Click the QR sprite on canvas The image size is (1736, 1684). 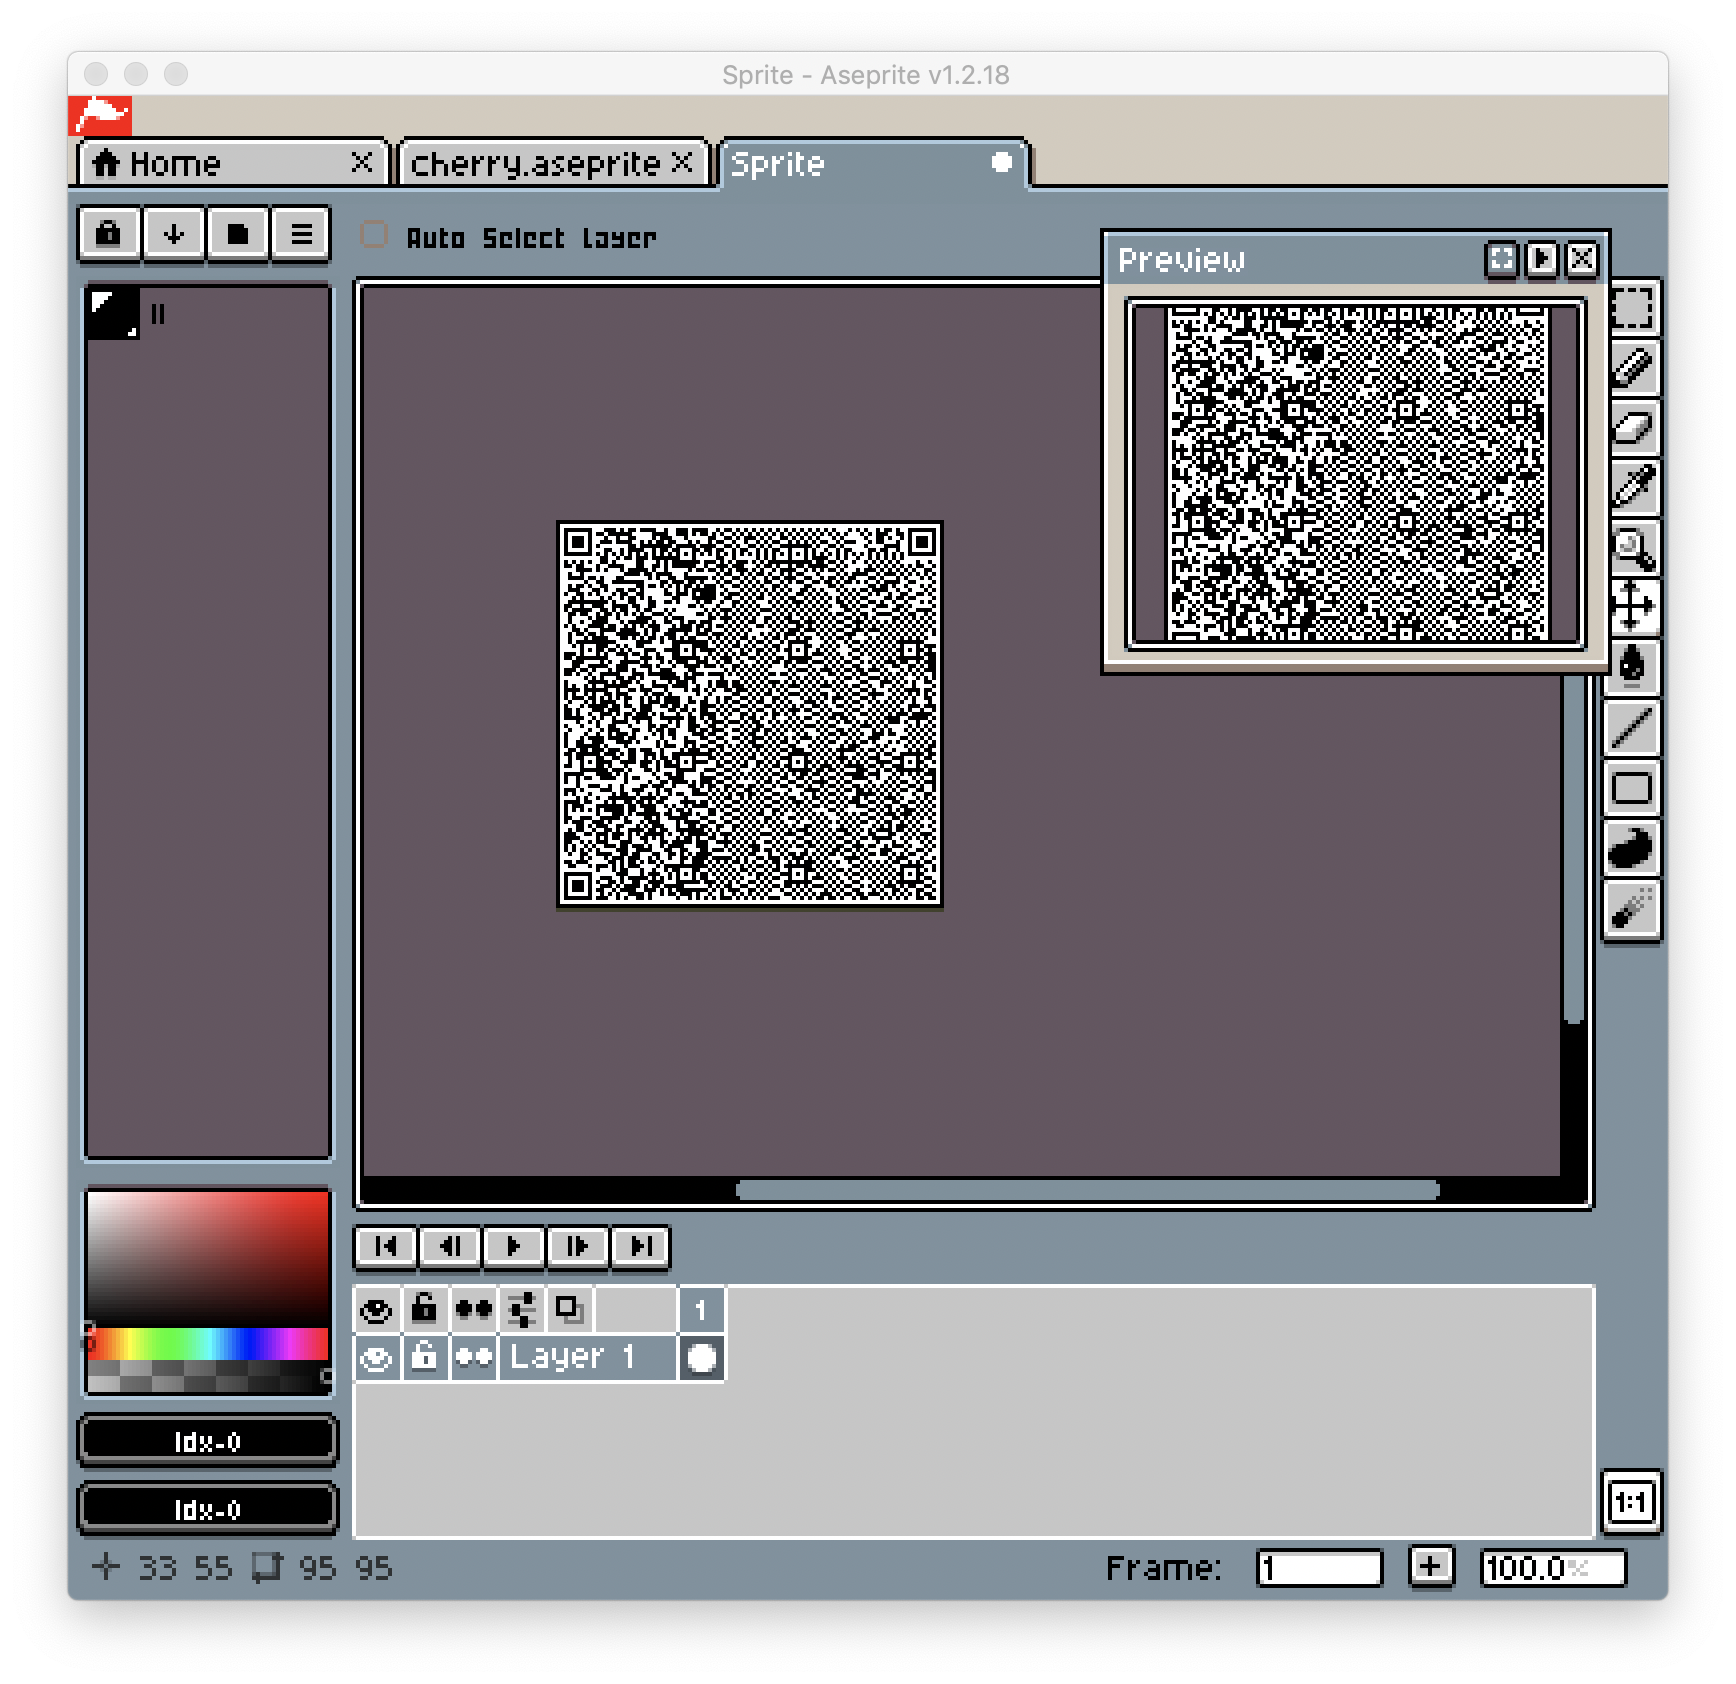(x=749, y=715)
